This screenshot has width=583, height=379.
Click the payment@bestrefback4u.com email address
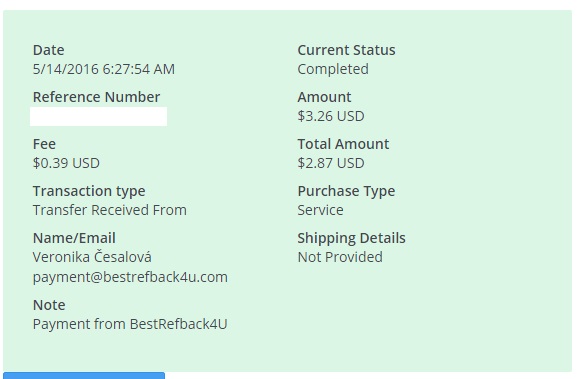point(130,277)
